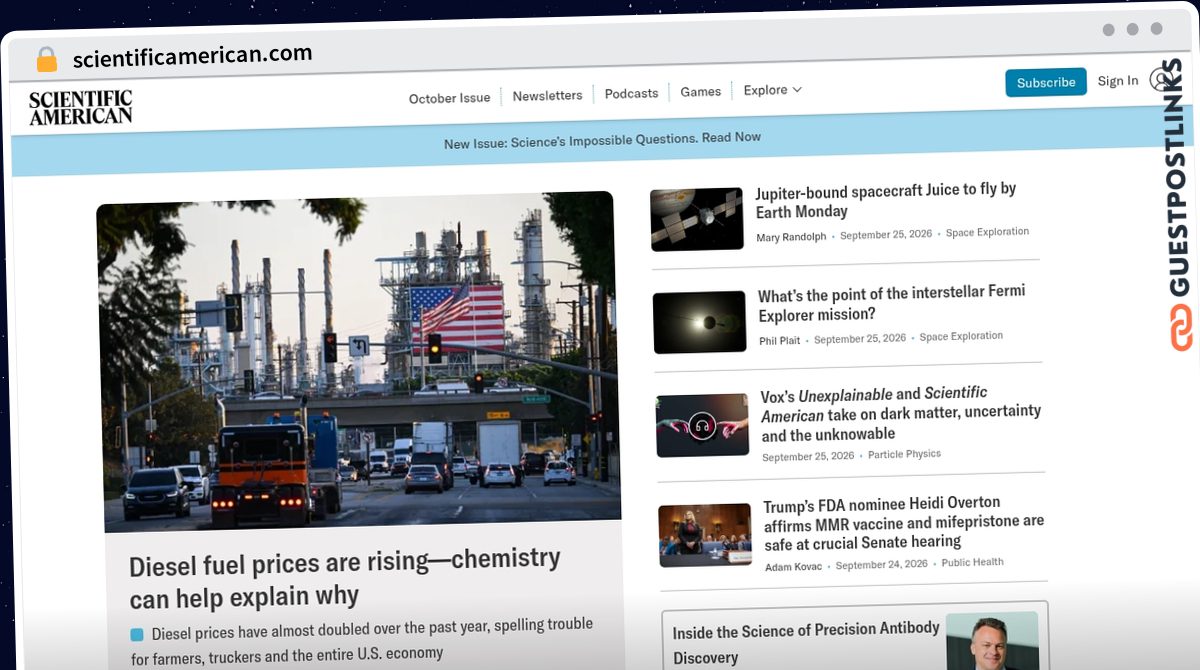Open the Public Health tag
Screen dimensions: 1200x670
click(973, 562)
